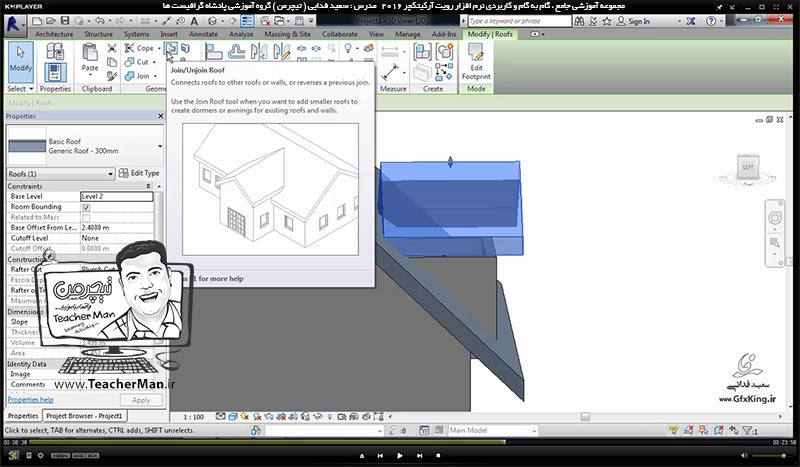Click the Favorites star icon in title bar

pos(607,21)
